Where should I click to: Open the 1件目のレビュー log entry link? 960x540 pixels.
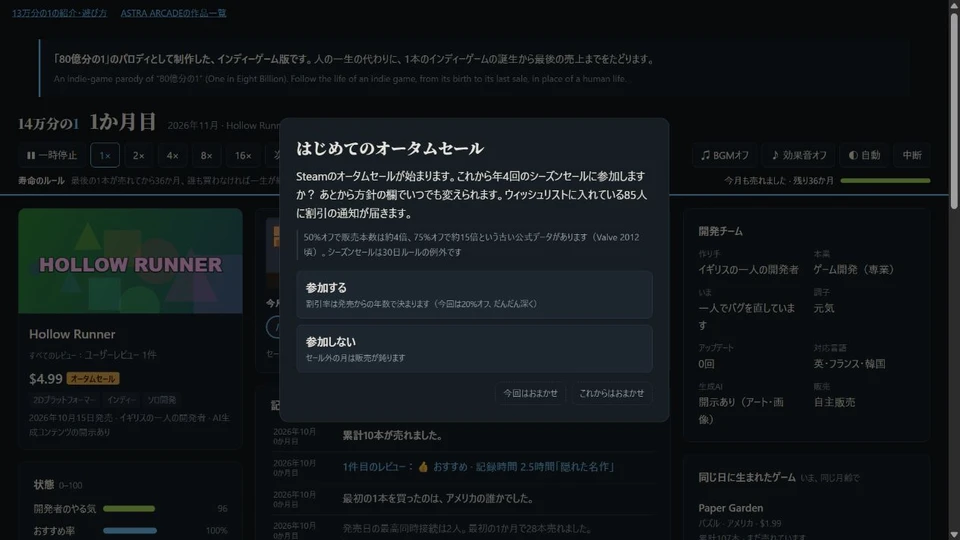(x=478, y=467)
